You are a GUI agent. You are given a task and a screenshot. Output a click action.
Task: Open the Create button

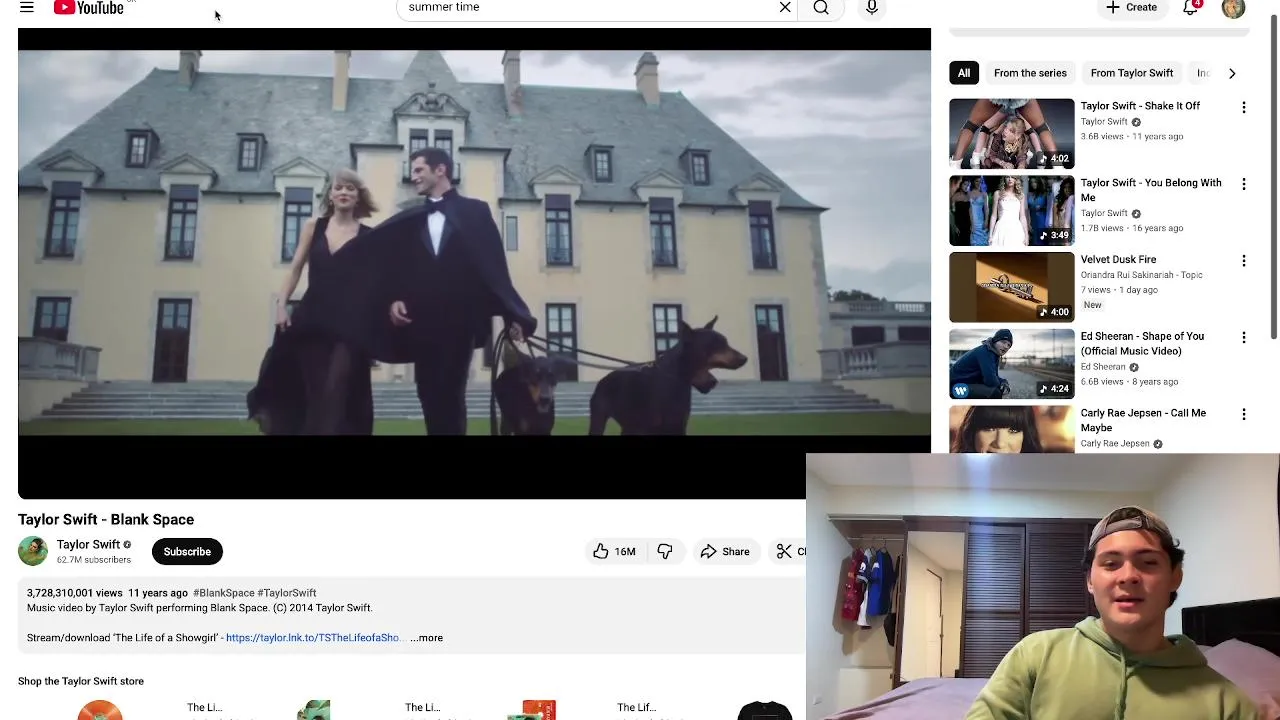coord(1131,8)
